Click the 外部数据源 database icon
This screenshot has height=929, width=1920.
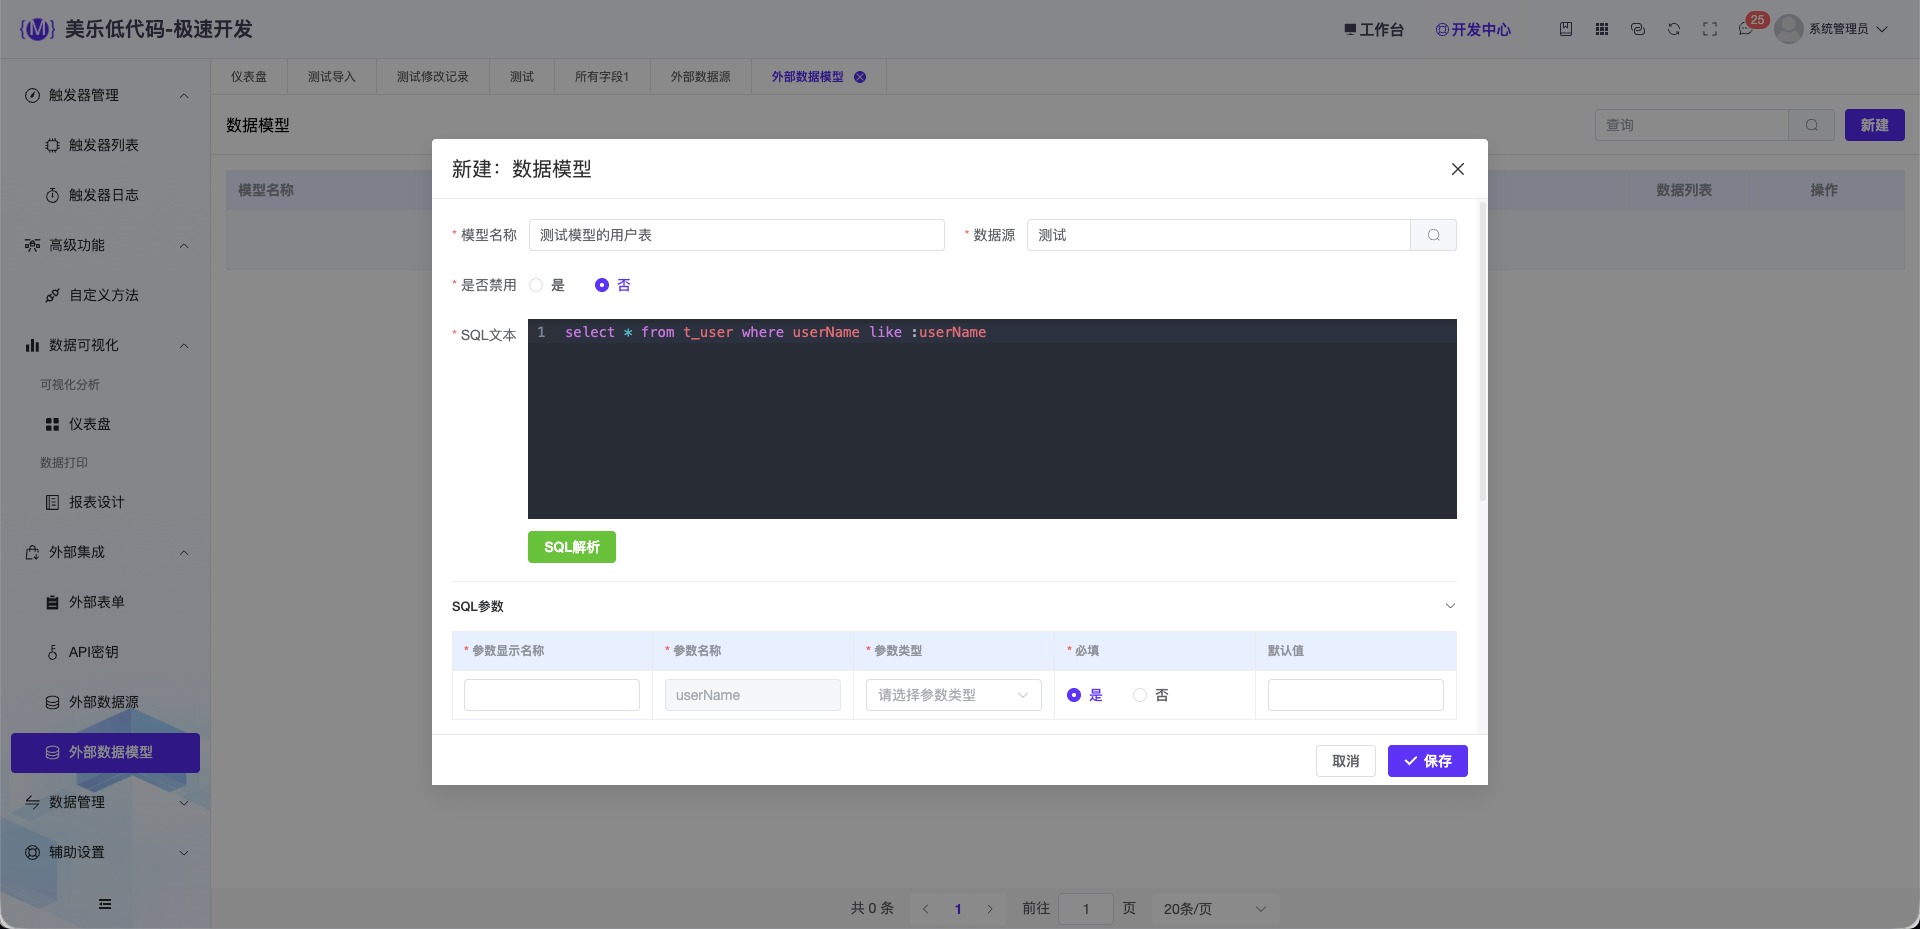click(x=52, y=702)
